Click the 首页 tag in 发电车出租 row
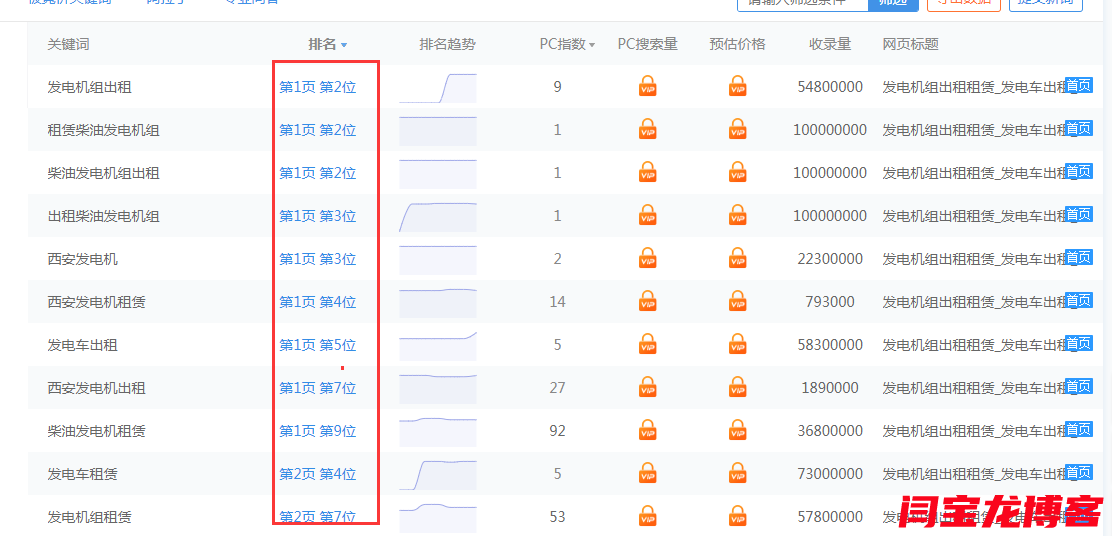1112x536 pixels. coord(1079,343)
